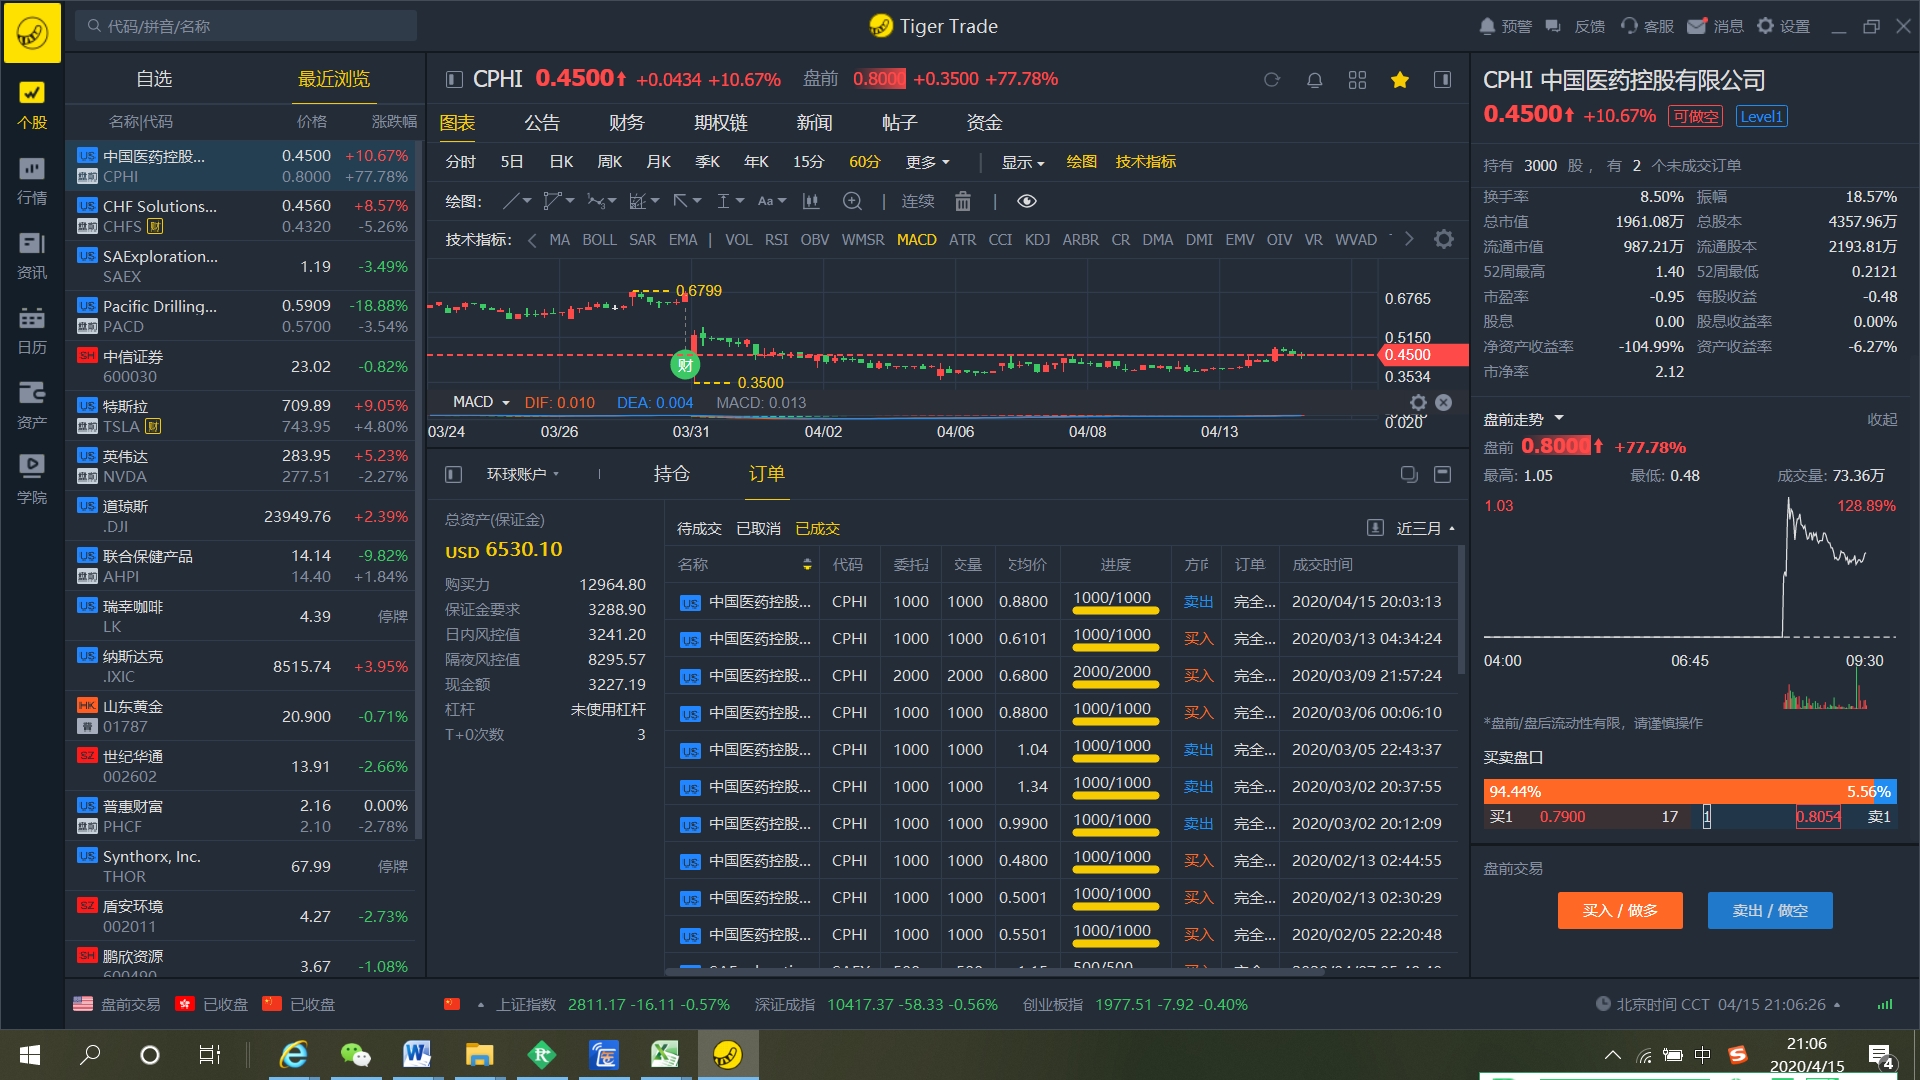This screenshot has height=1080, width=1920.
Task: Switch to the 持仓 positions tab
Action: coord(671,474)
